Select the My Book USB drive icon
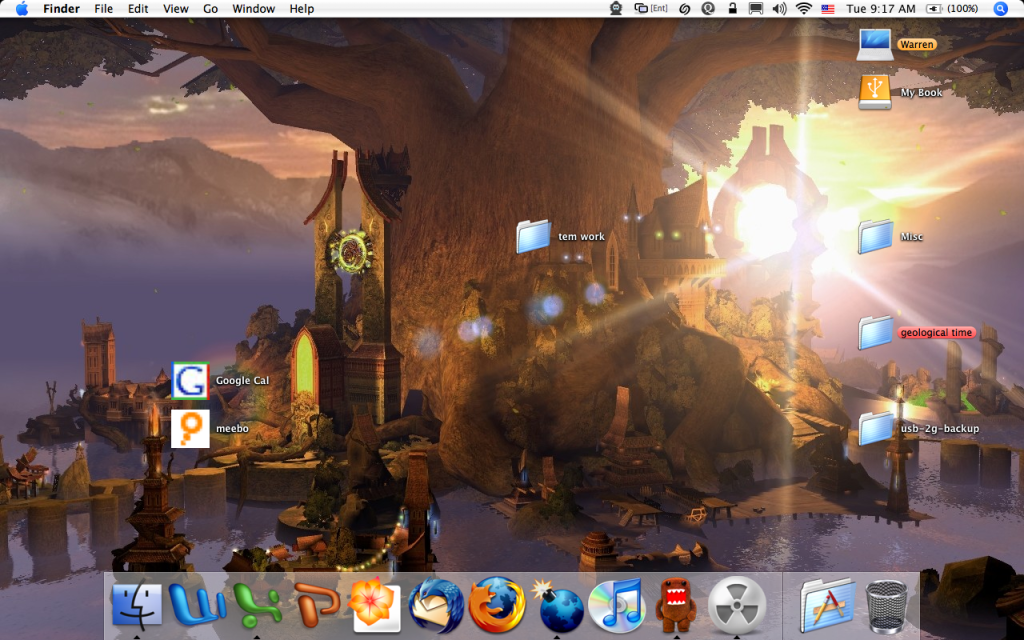Image resolution: width=1024 pixels, height=640 pixels. 874,92
